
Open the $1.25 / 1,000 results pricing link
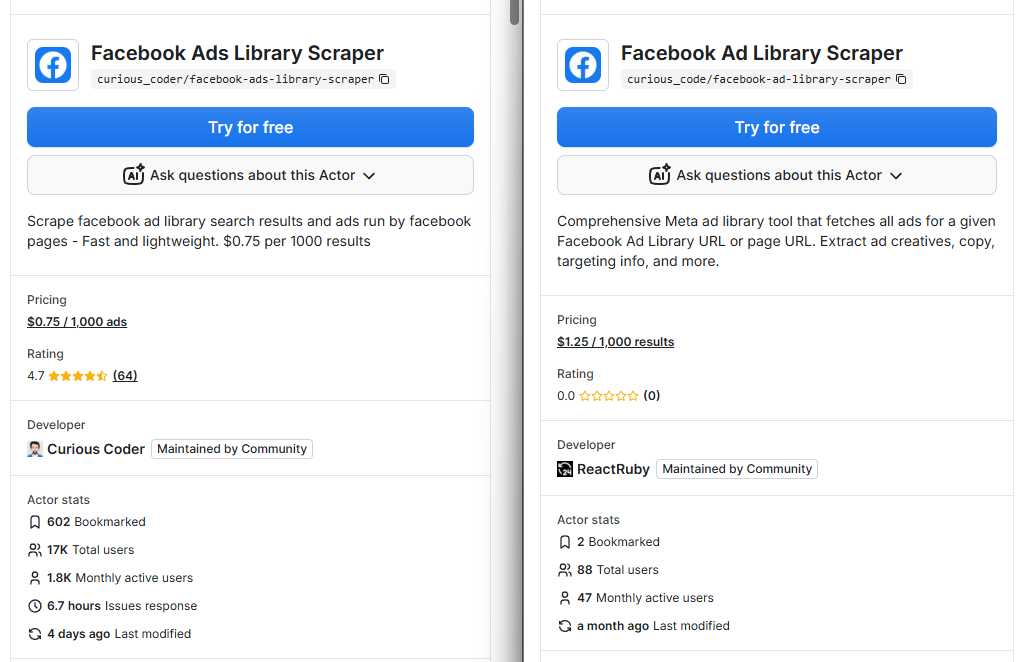coord(615,342)
